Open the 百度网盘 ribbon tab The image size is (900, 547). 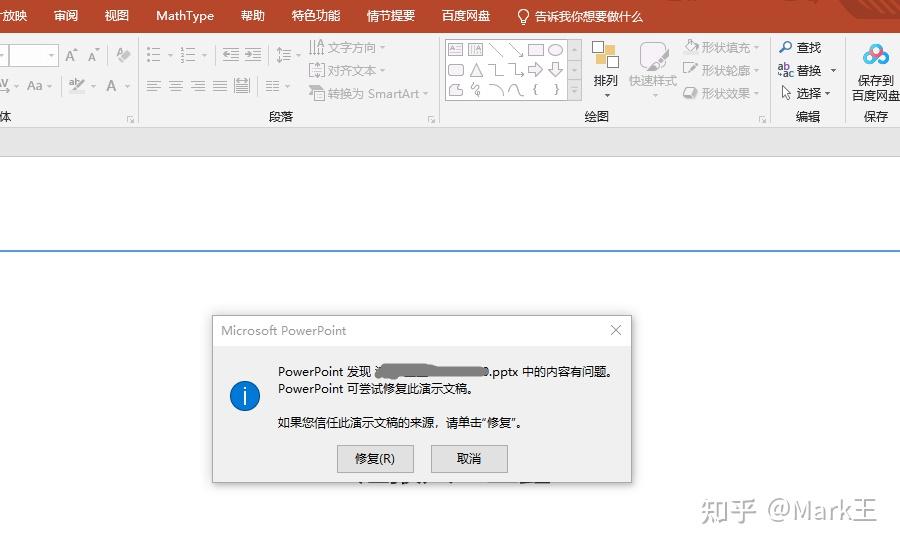tap(466, 15)
